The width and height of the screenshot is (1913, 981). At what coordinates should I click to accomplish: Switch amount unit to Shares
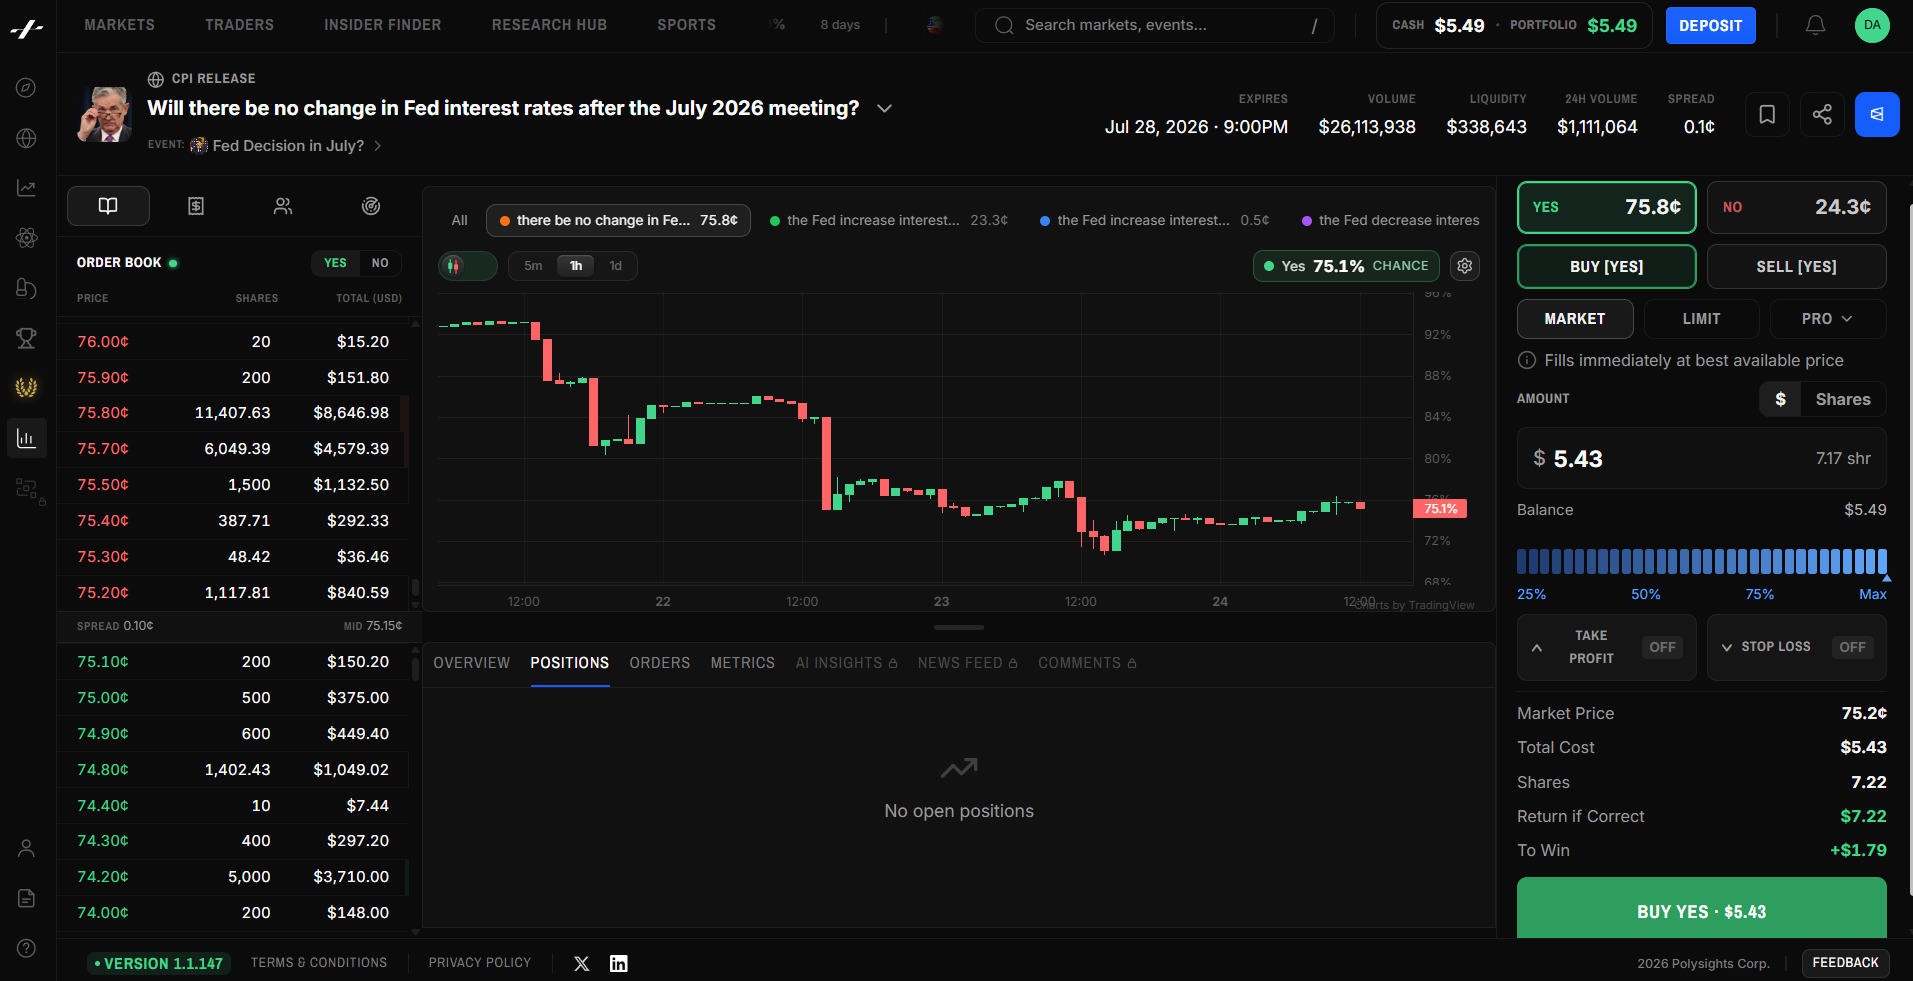click(1843, 399)
